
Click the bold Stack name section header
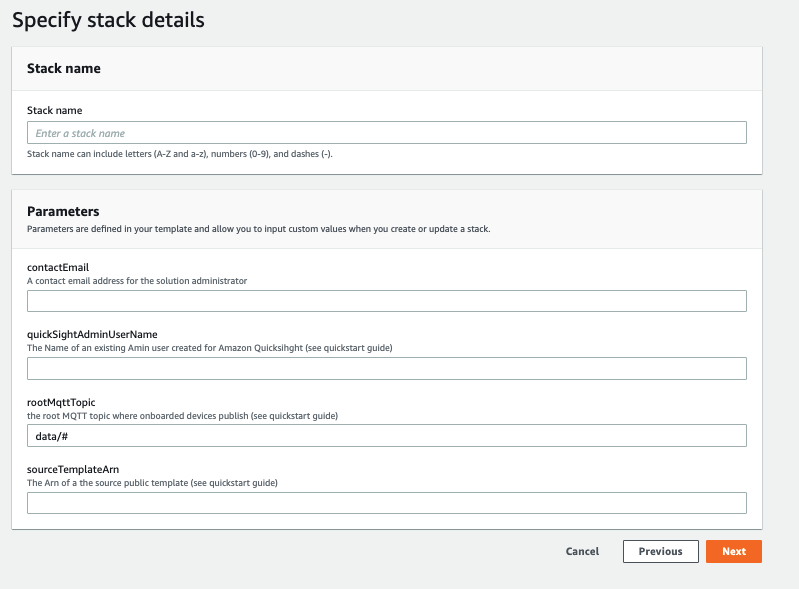[x=64, y=68]
